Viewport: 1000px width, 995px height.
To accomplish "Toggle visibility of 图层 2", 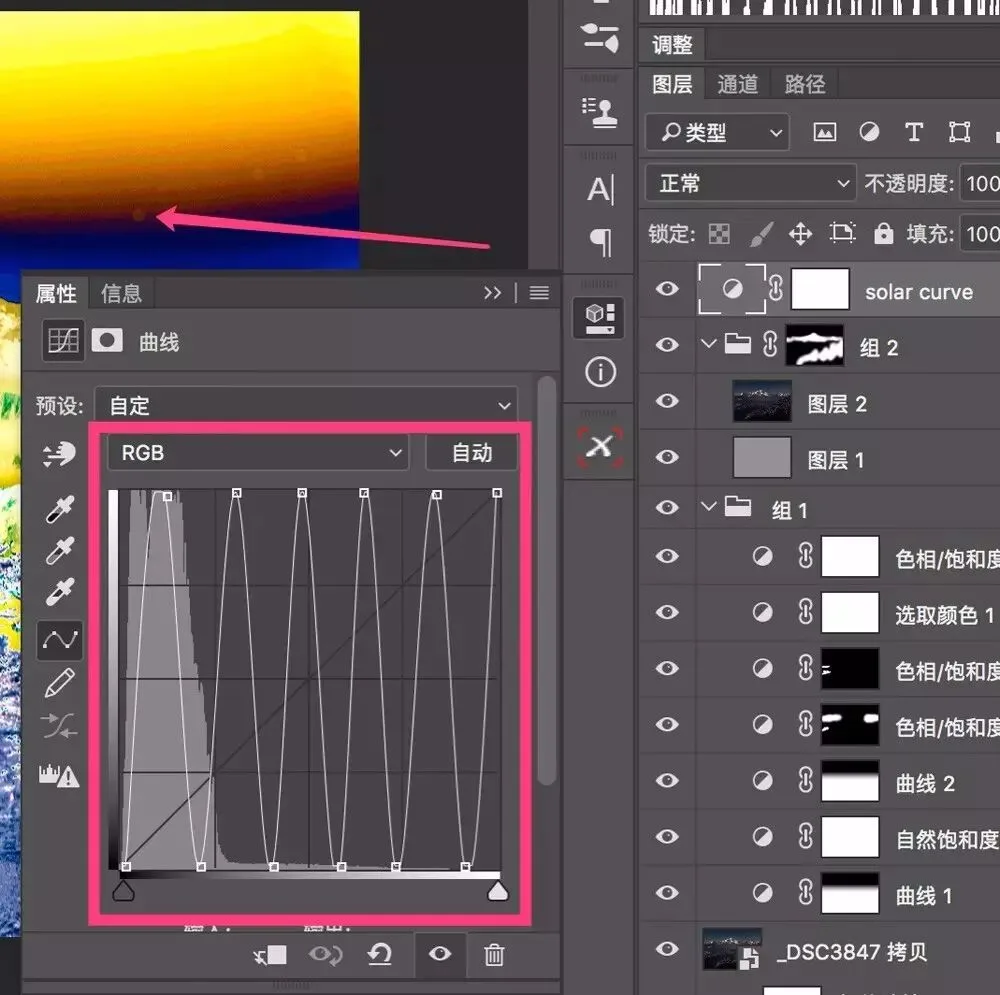I will 667,401.
